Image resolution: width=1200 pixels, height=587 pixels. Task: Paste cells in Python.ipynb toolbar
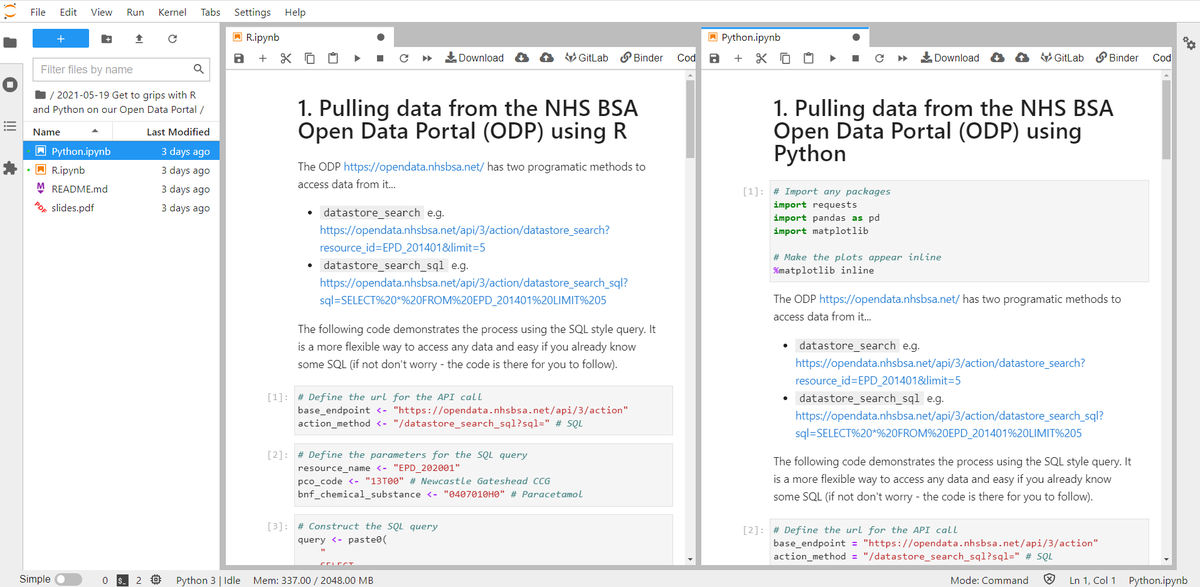[x=809, y=58]
